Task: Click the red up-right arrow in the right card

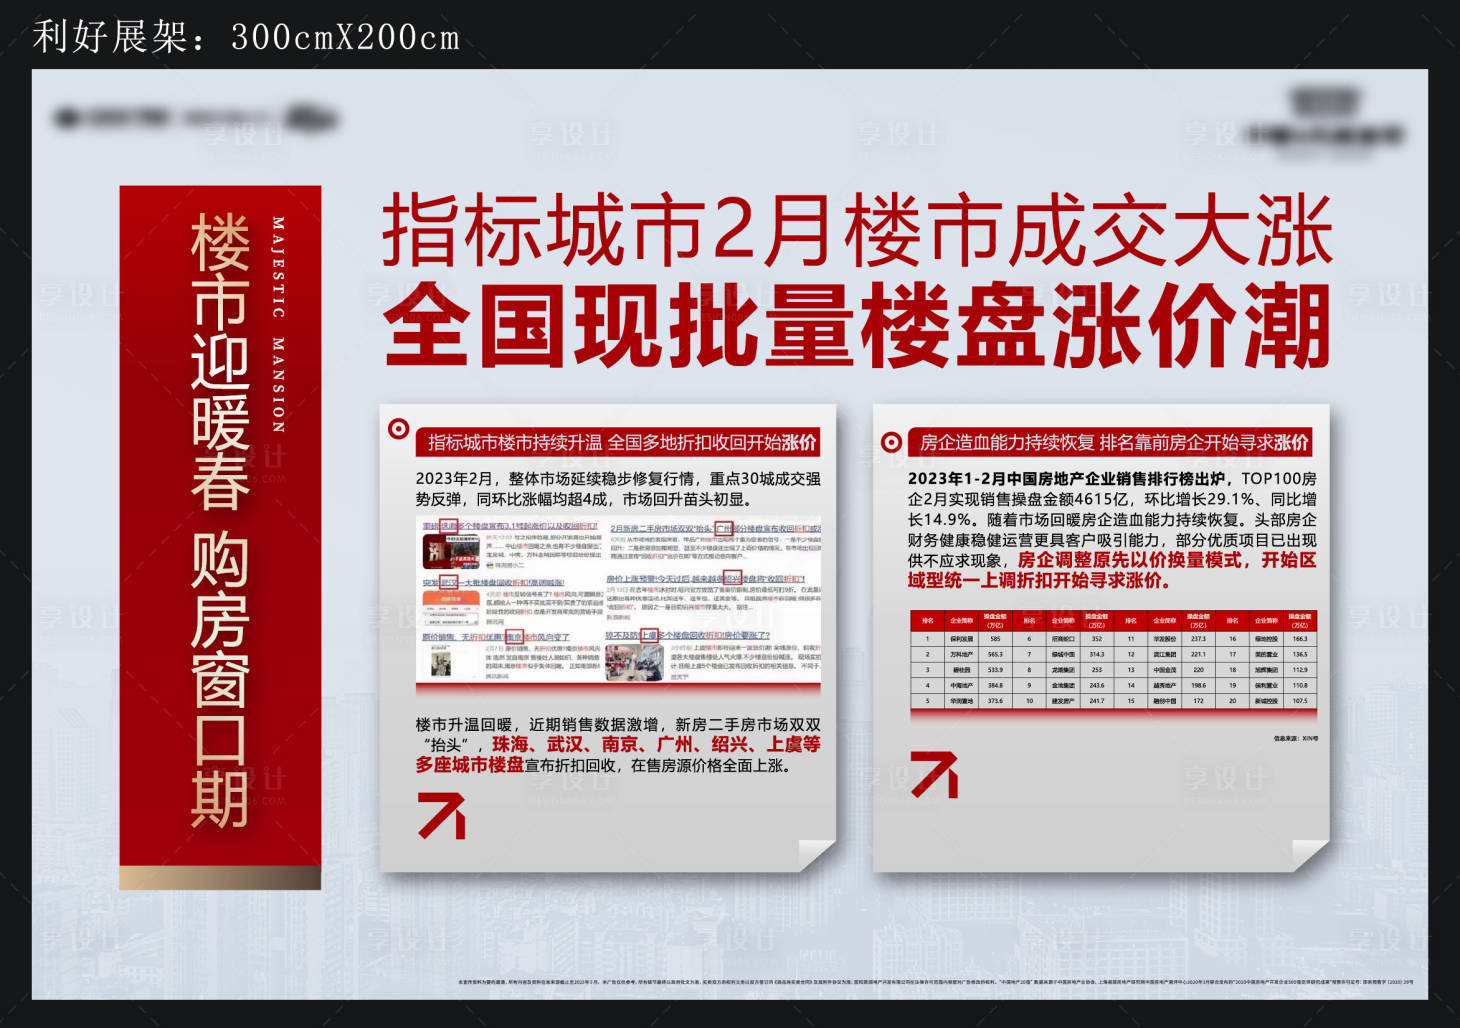Action: (x=934, y=776)
